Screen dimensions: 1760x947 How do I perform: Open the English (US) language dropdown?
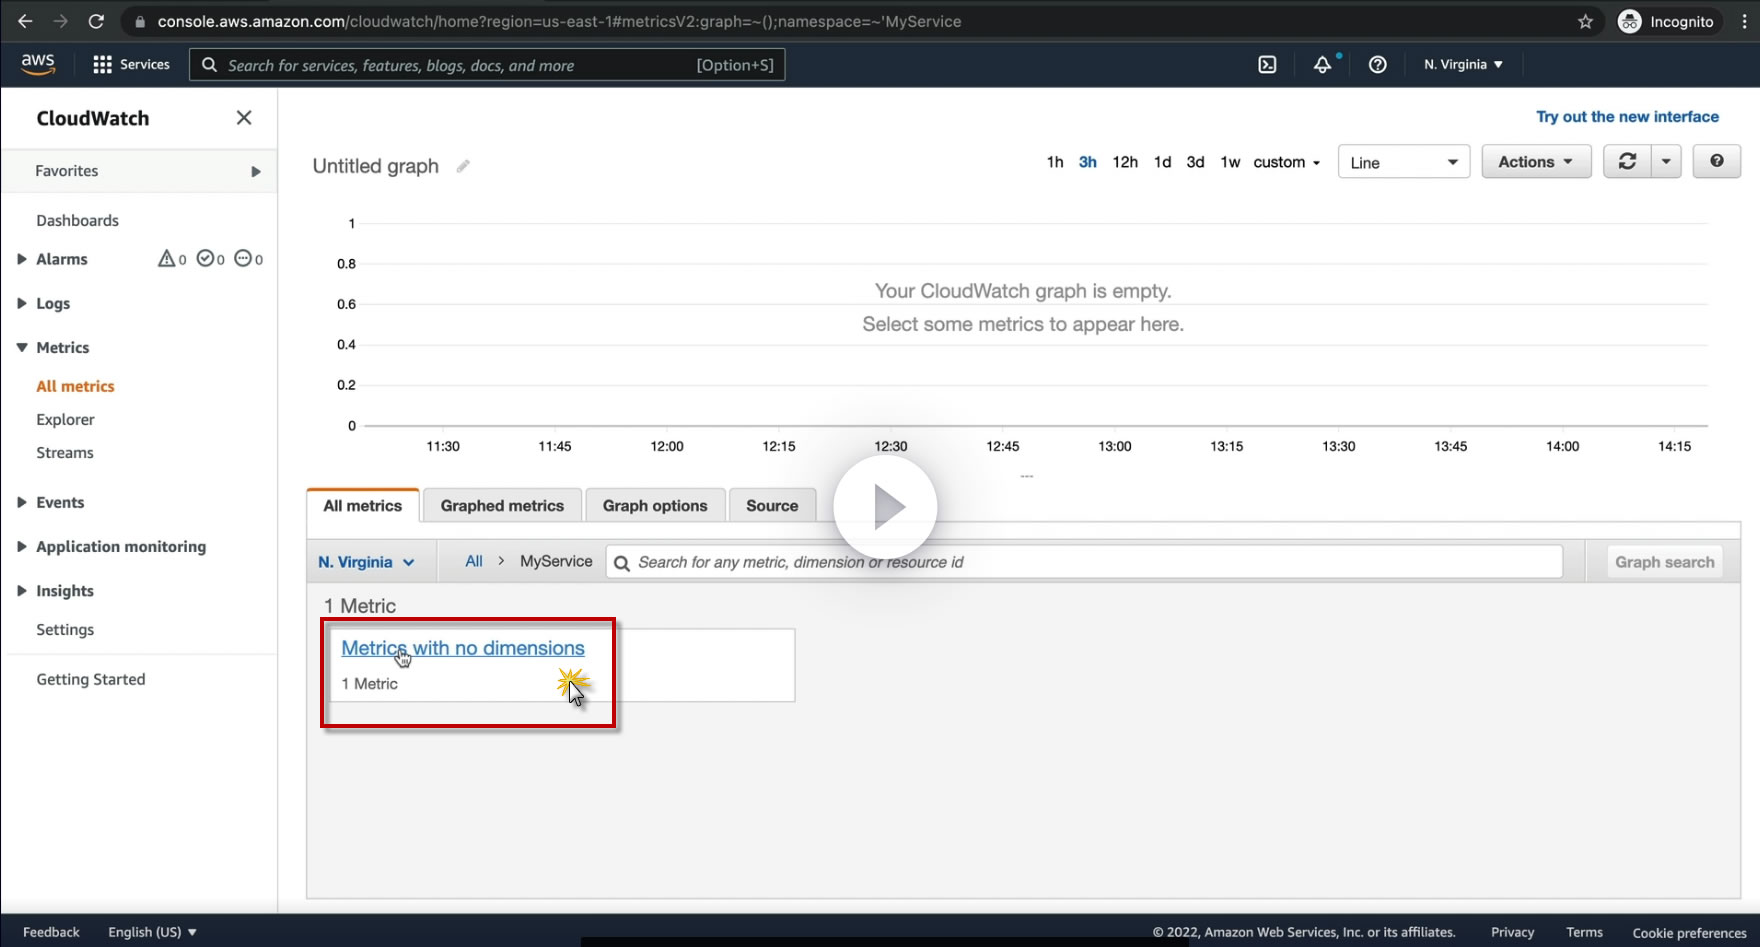tap(152, 932)
